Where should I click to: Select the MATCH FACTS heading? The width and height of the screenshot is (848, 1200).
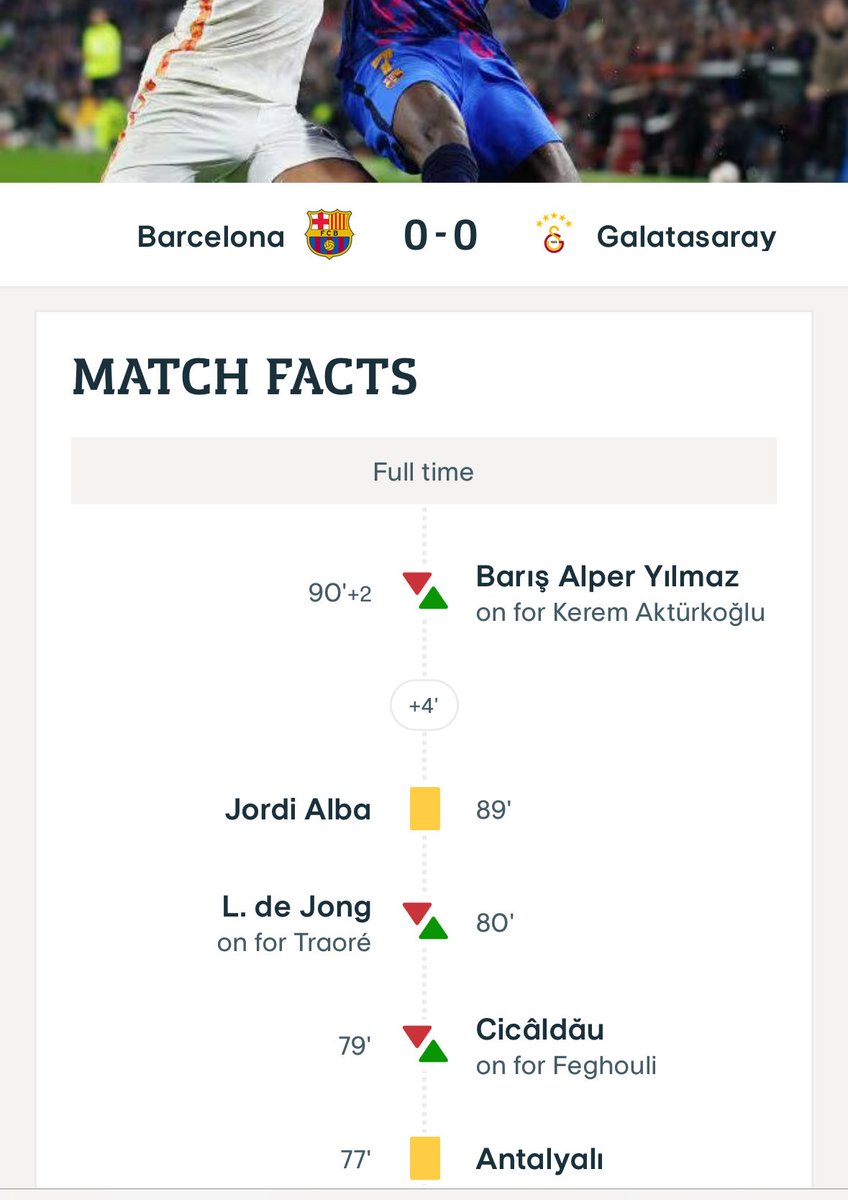(245, 377)
